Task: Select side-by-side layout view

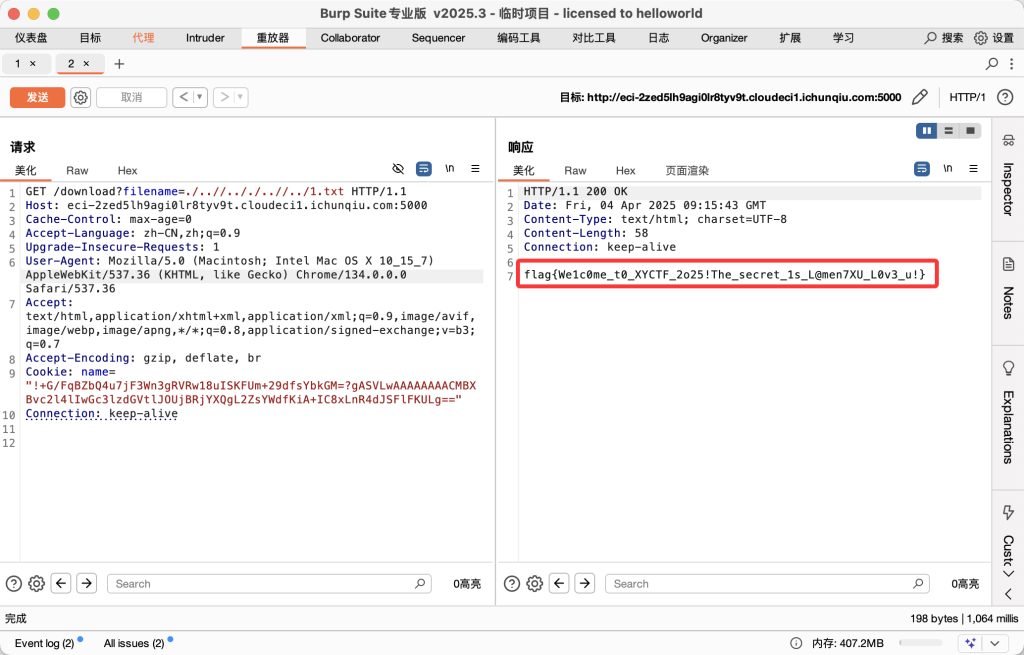Action: (x=927, y=131)
